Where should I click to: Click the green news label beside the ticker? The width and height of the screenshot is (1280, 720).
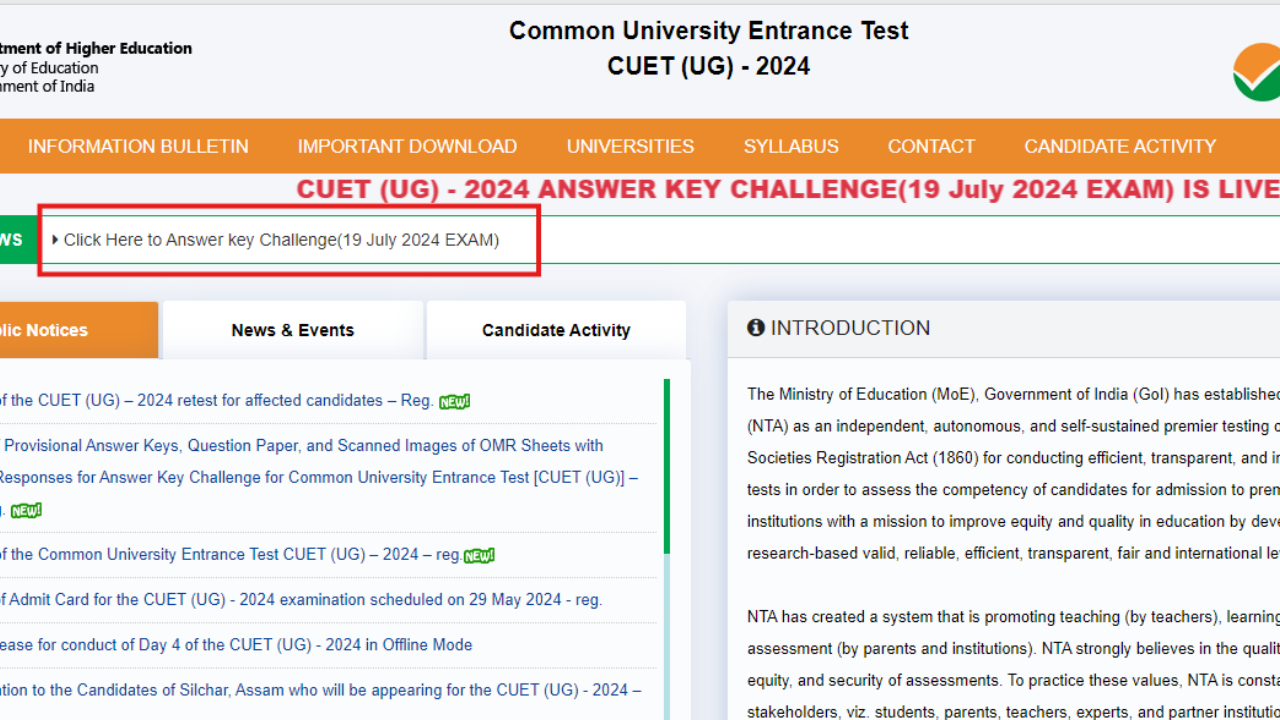coord(18,240)
